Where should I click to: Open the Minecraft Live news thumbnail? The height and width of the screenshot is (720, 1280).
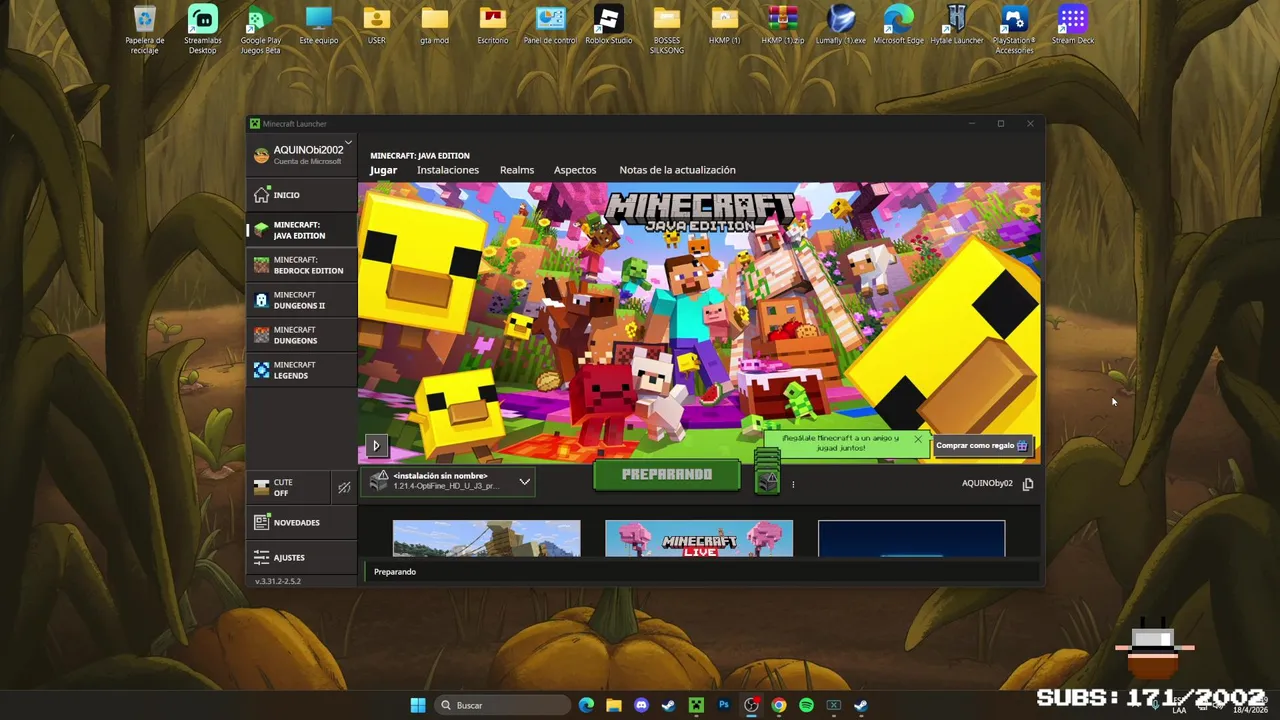click(x=699, y=538)
